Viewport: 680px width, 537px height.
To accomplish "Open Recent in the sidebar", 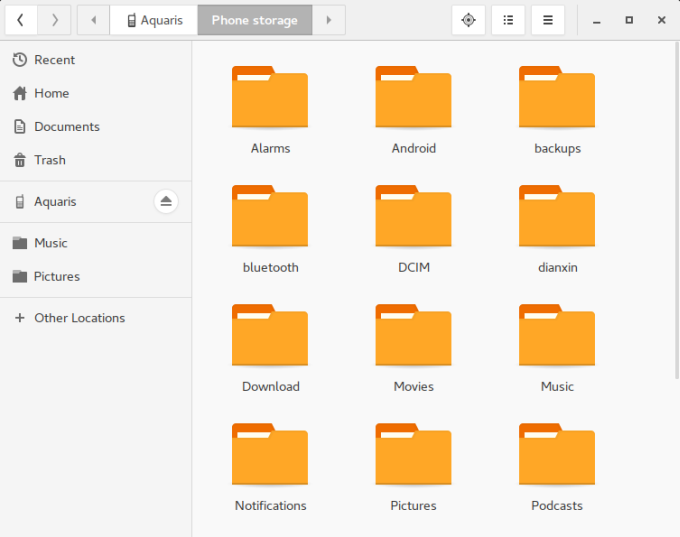I will [54, 60].
